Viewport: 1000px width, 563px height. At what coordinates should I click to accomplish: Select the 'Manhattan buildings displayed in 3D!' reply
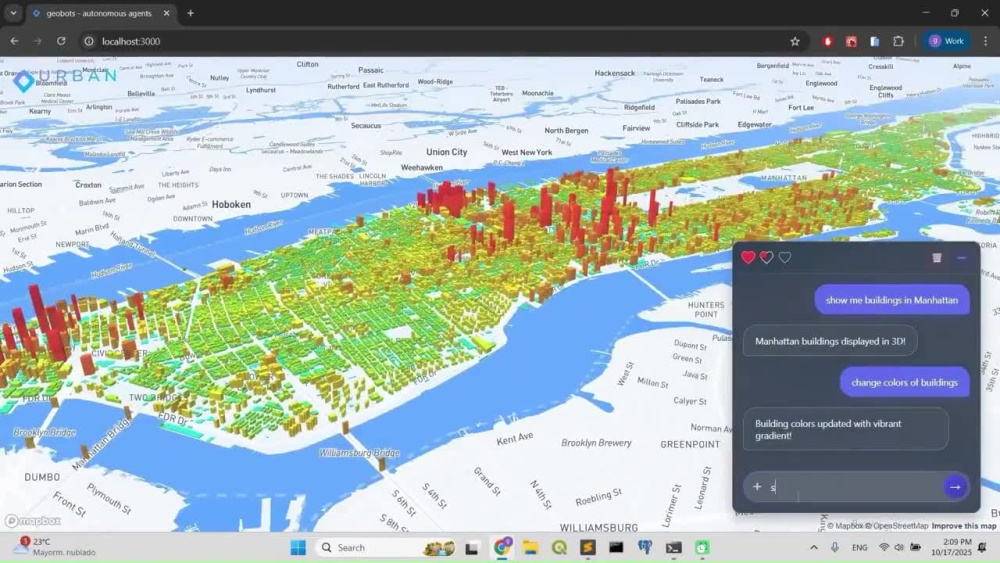point(830,341)
